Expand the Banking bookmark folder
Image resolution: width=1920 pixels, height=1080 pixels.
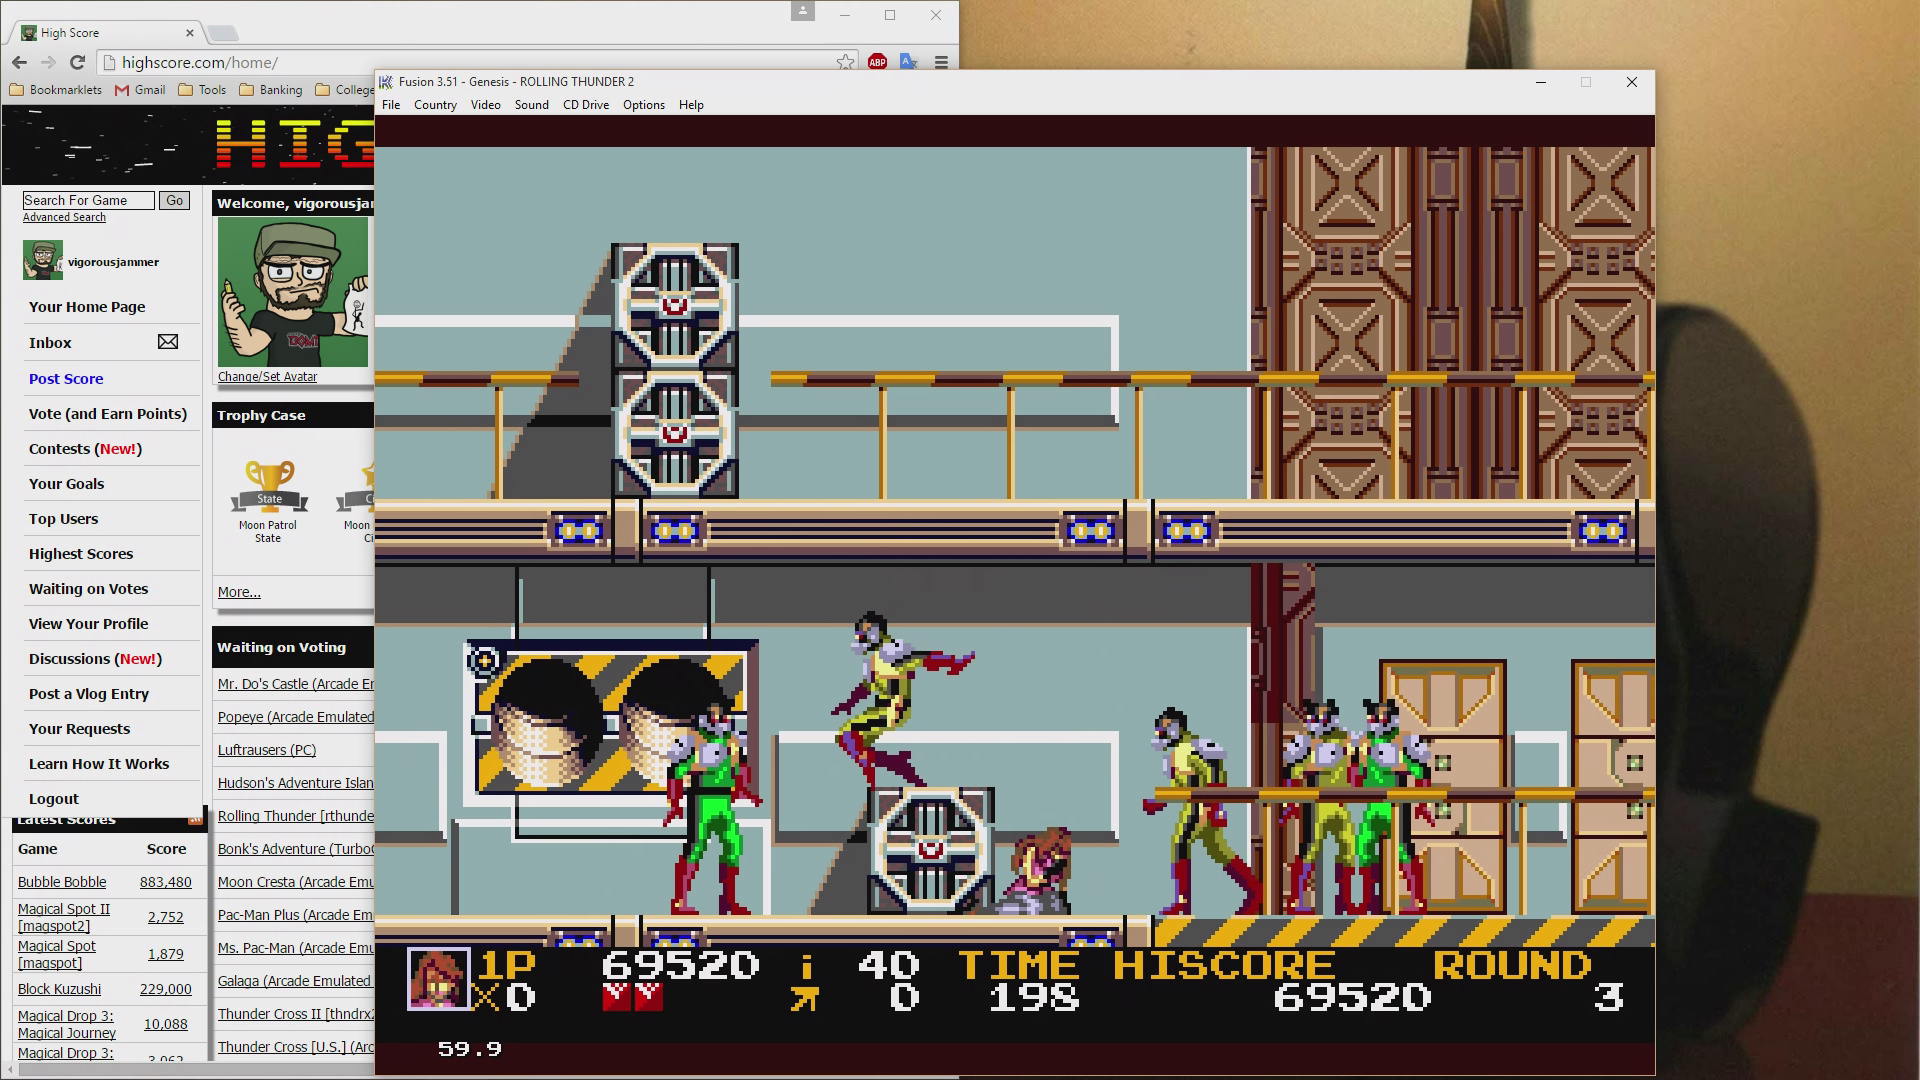tap(270, 90)
